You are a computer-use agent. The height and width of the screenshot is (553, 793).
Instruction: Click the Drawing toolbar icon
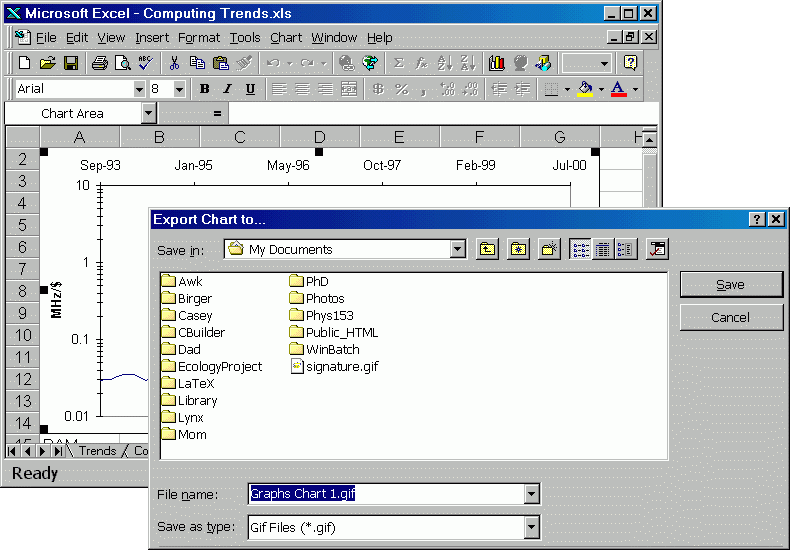pyautogui.click(x=543, y=63)
